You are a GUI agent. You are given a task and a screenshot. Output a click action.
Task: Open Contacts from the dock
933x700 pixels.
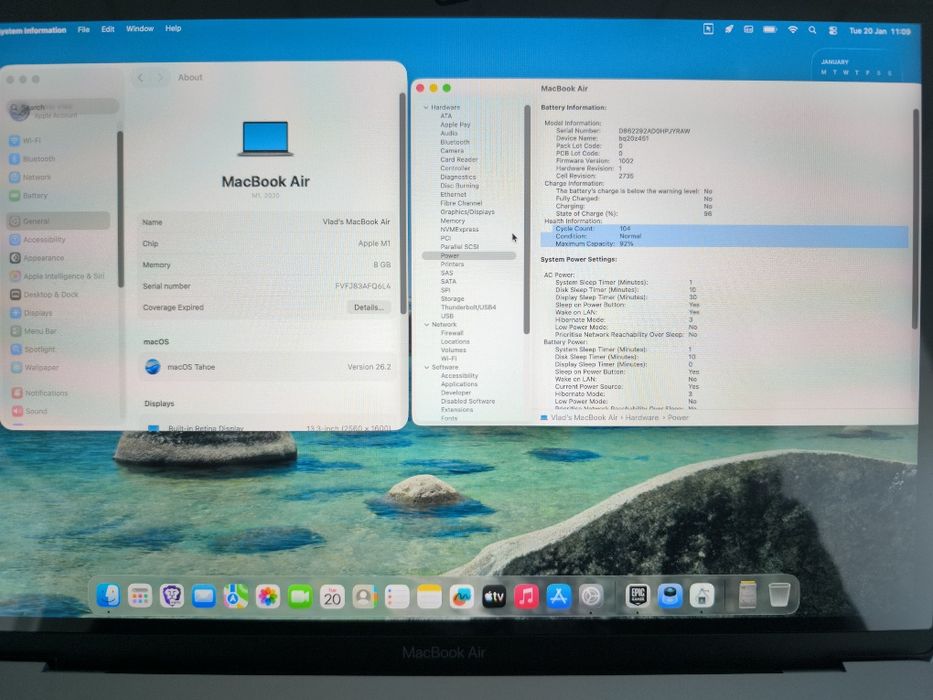point(365,597)
